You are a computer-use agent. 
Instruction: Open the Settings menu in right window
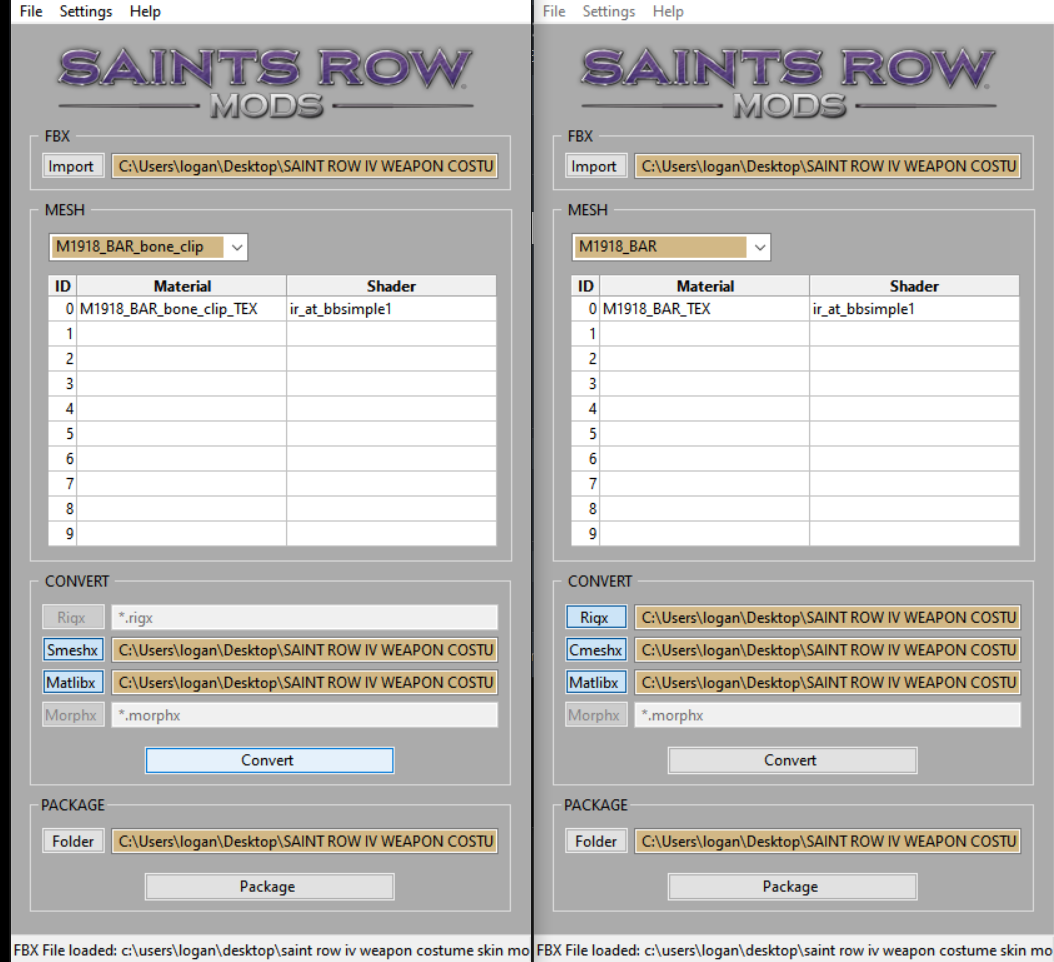(x=608, y=11)
